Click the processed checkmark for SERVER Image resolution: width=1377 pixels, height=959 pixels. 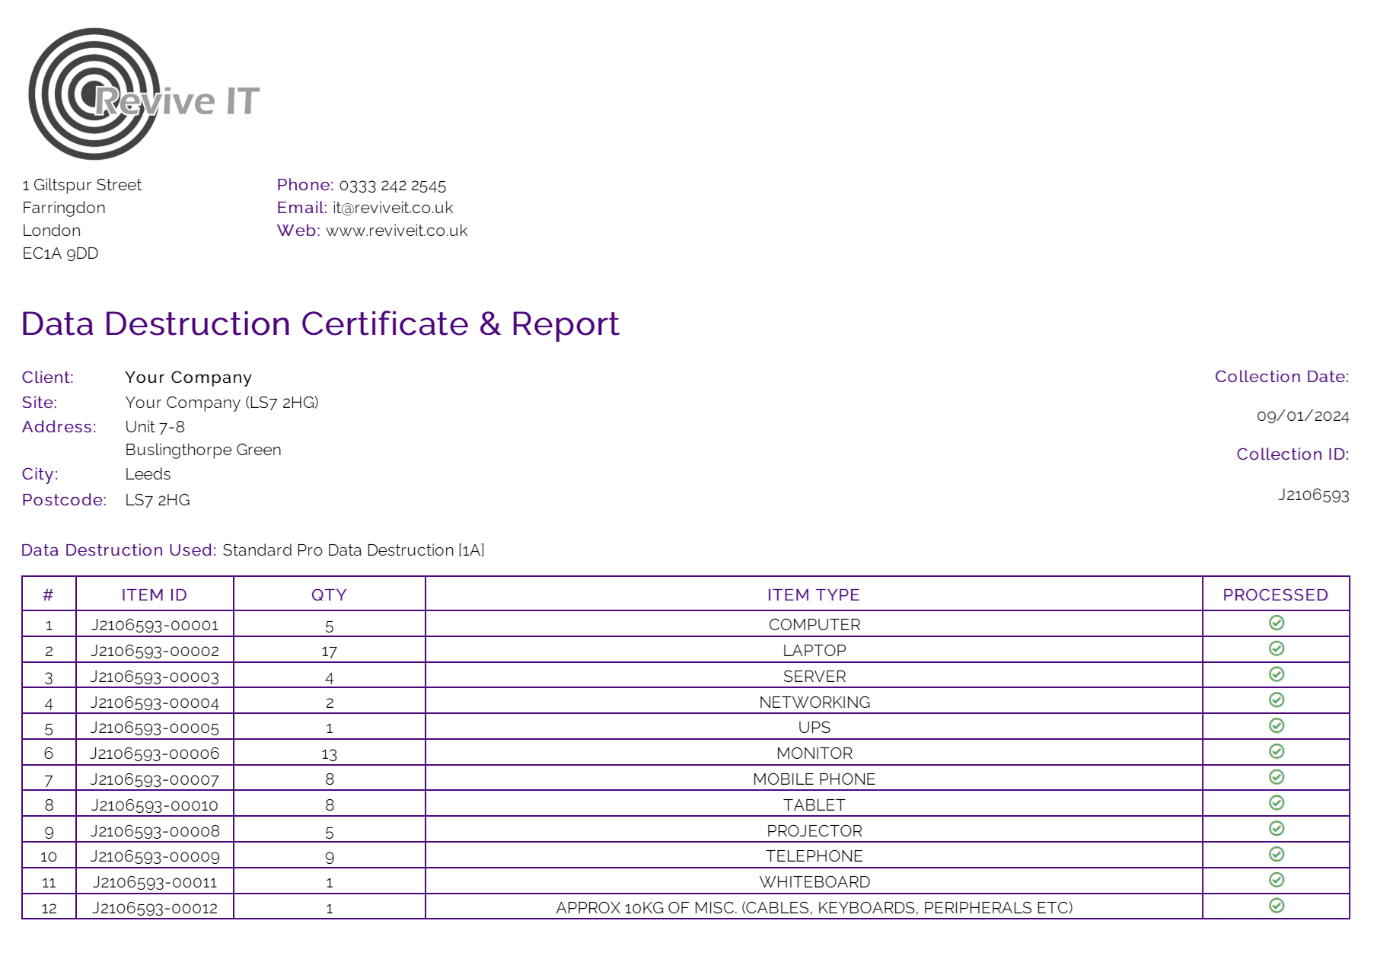pyautogui.click(x=1277, y=676)
